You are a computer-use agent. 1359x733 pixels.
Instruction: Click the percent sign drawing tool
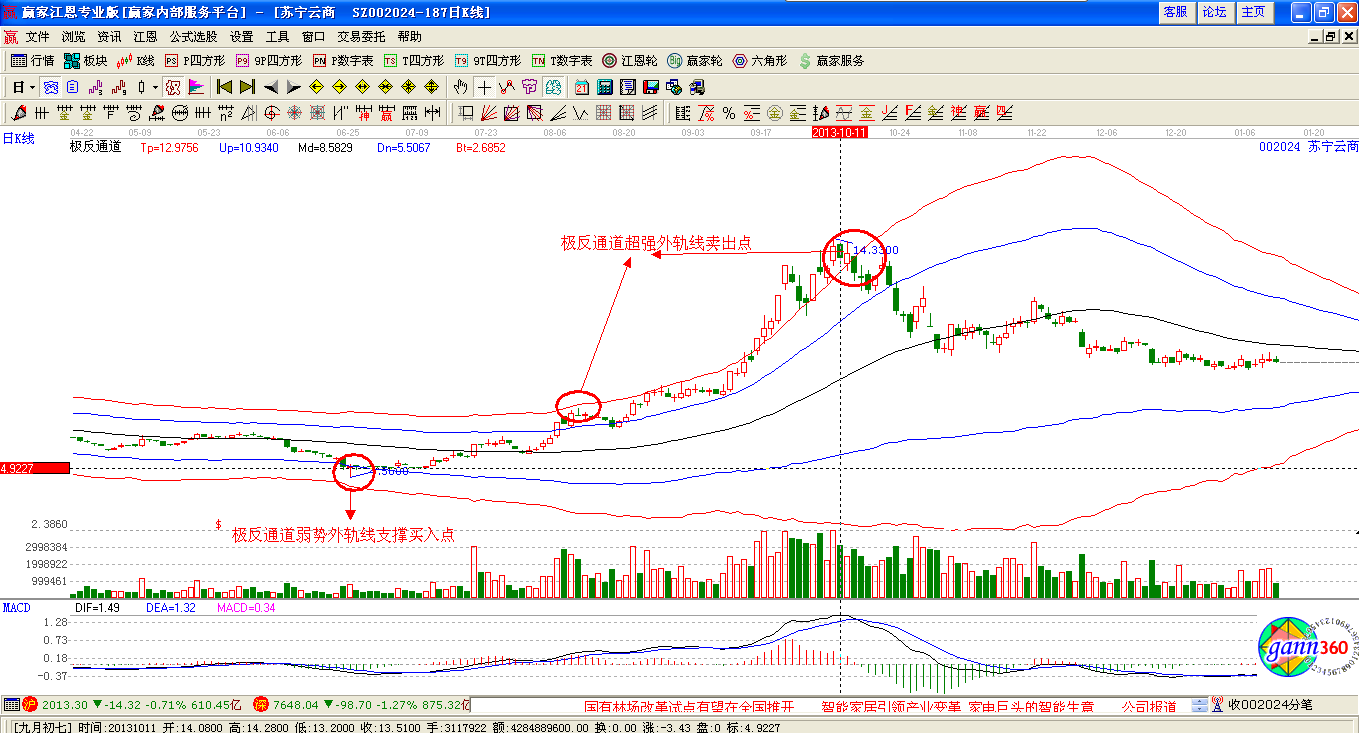pyautogui.click(x=729, y=113)
